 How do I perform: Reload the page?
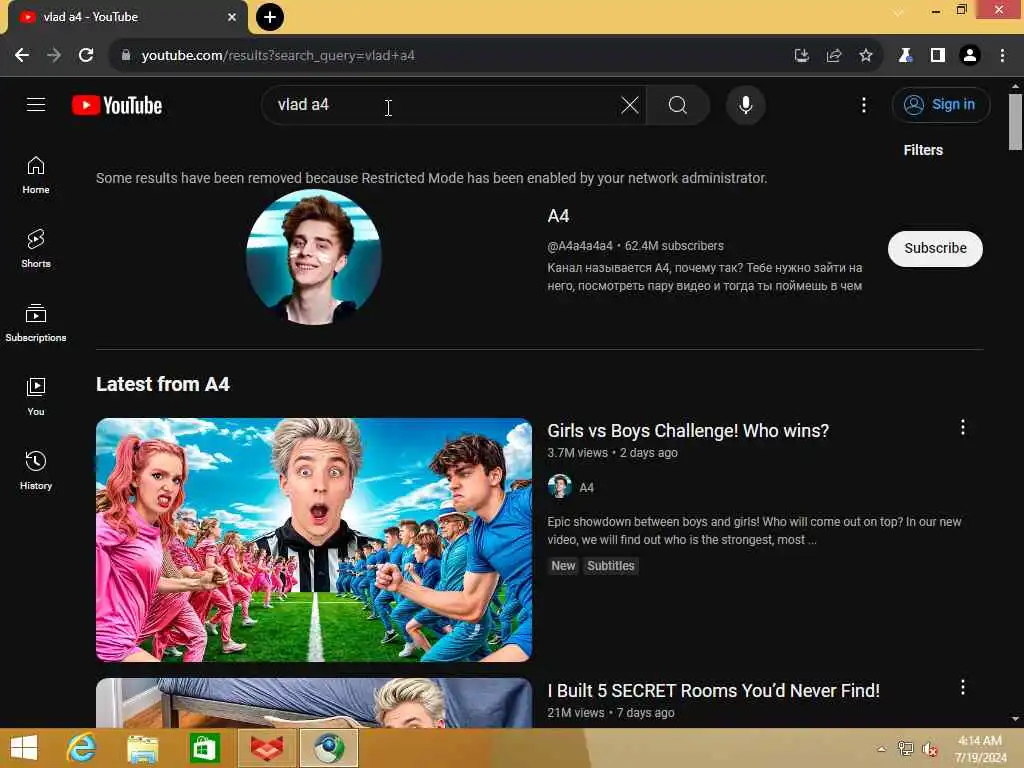coord(86,56)
